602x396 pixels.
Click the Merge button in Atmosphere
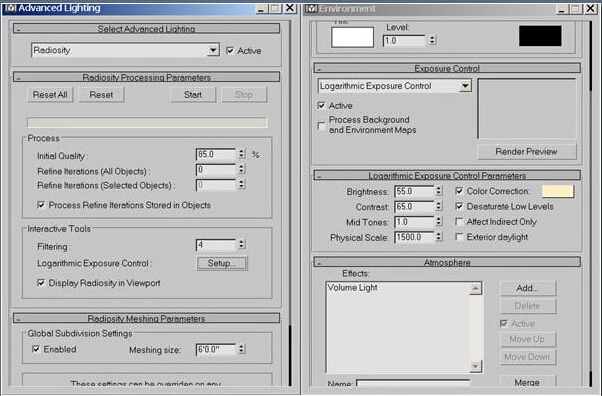528,382
